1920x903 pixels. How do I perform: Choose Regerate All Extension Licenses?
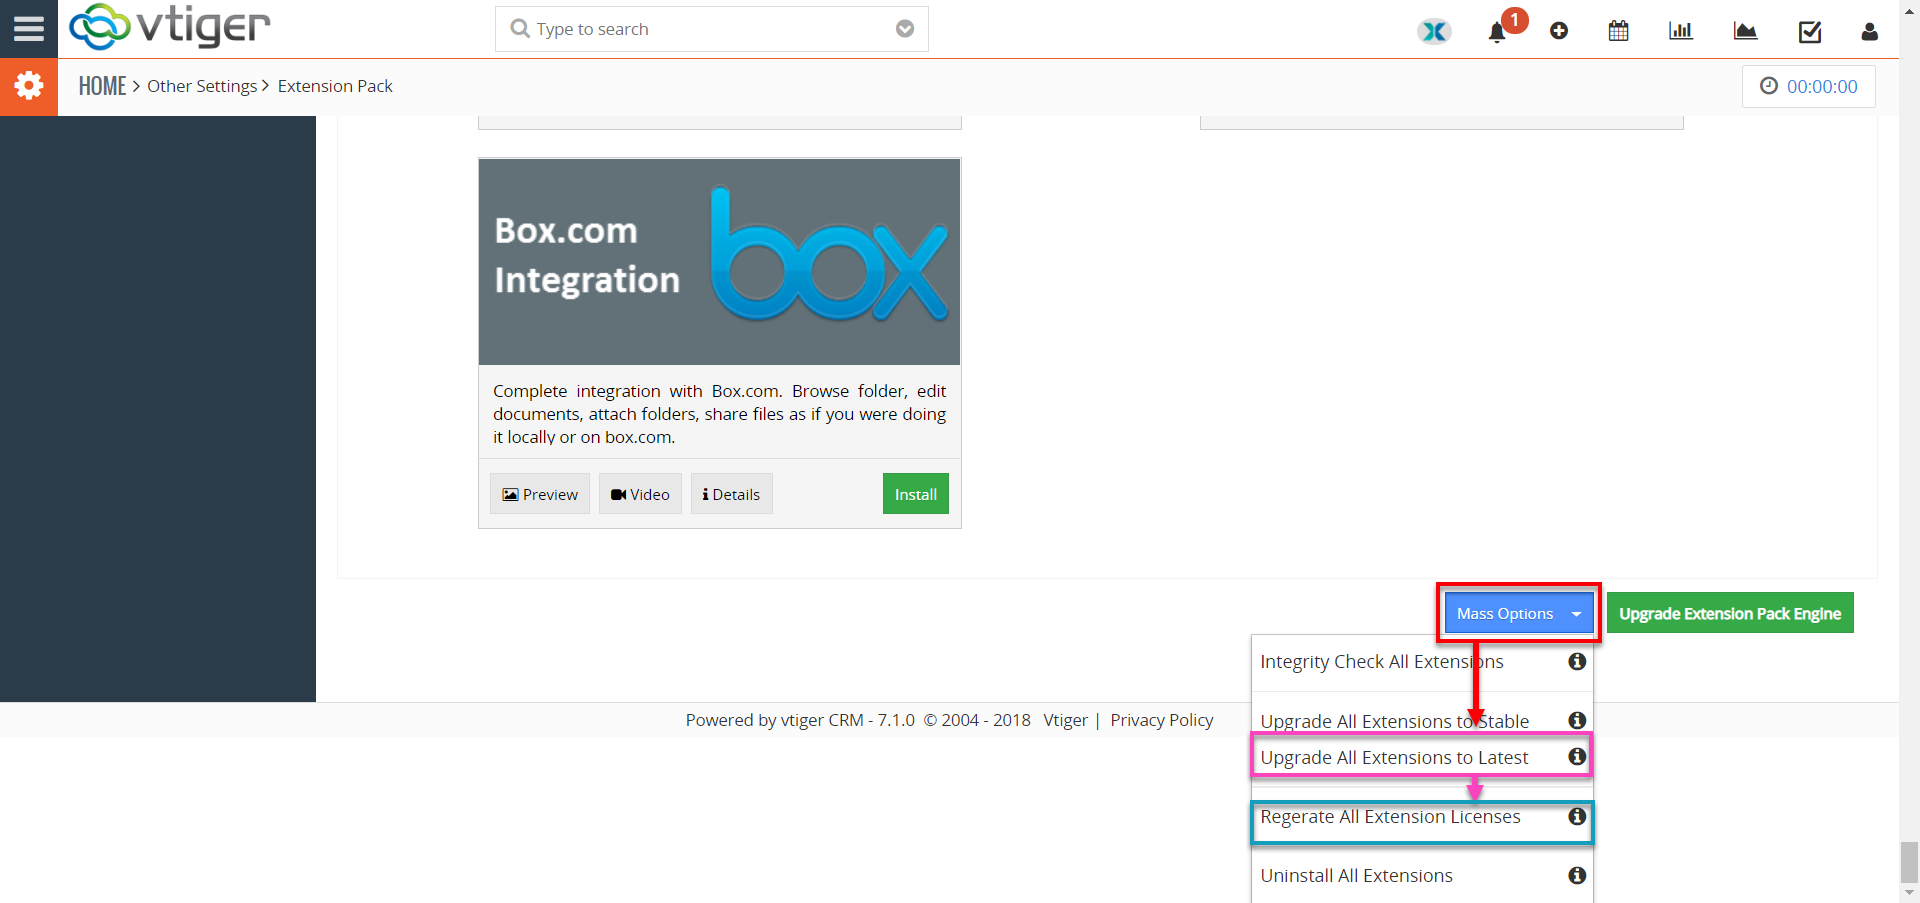pyautogui.click(x=1390, y=817)
